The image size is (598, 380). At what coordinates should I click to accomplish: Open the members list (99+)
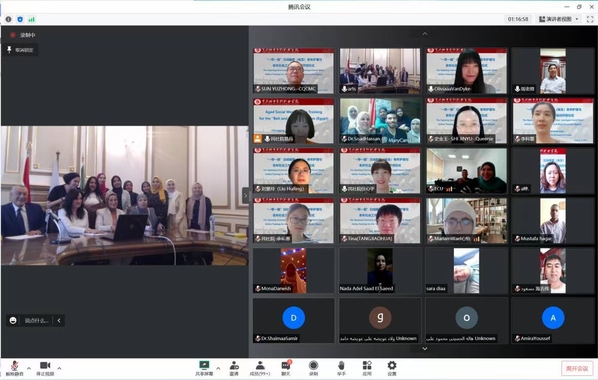[x=260, y=368]
